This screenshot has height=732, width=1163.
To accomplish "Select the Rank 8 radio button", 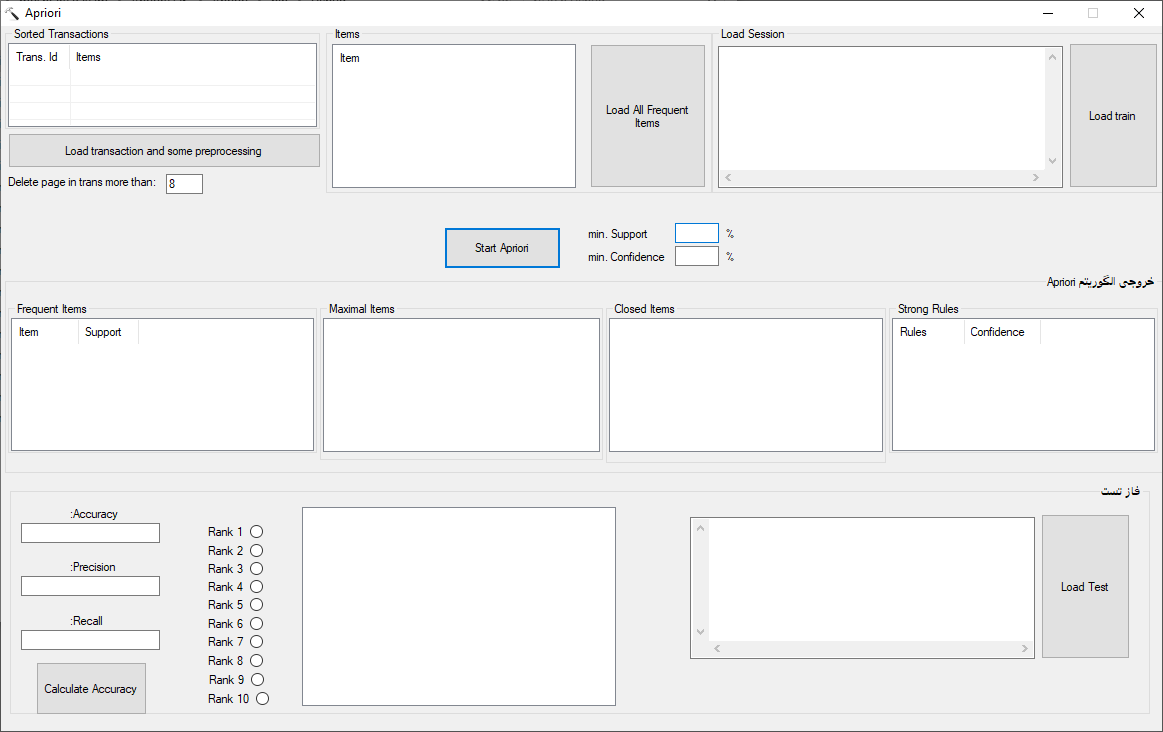I will pyautogui.click(x=256, y=661).
